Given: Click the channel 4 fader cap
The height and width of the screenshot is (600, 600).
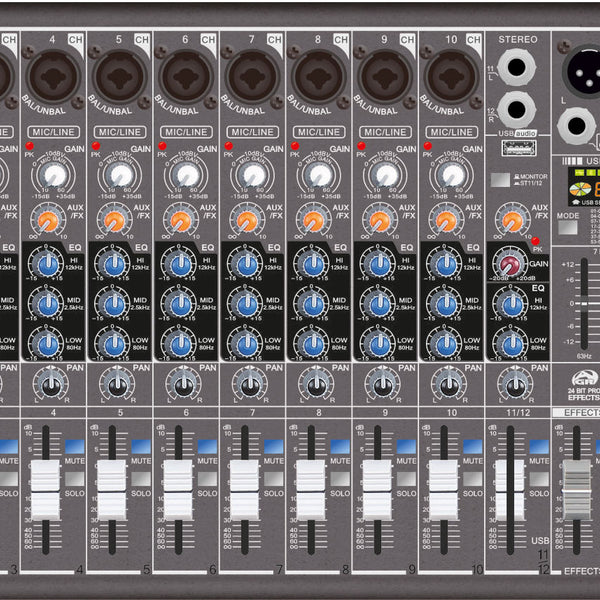Looking at the screenshot, I should point(45,490).
